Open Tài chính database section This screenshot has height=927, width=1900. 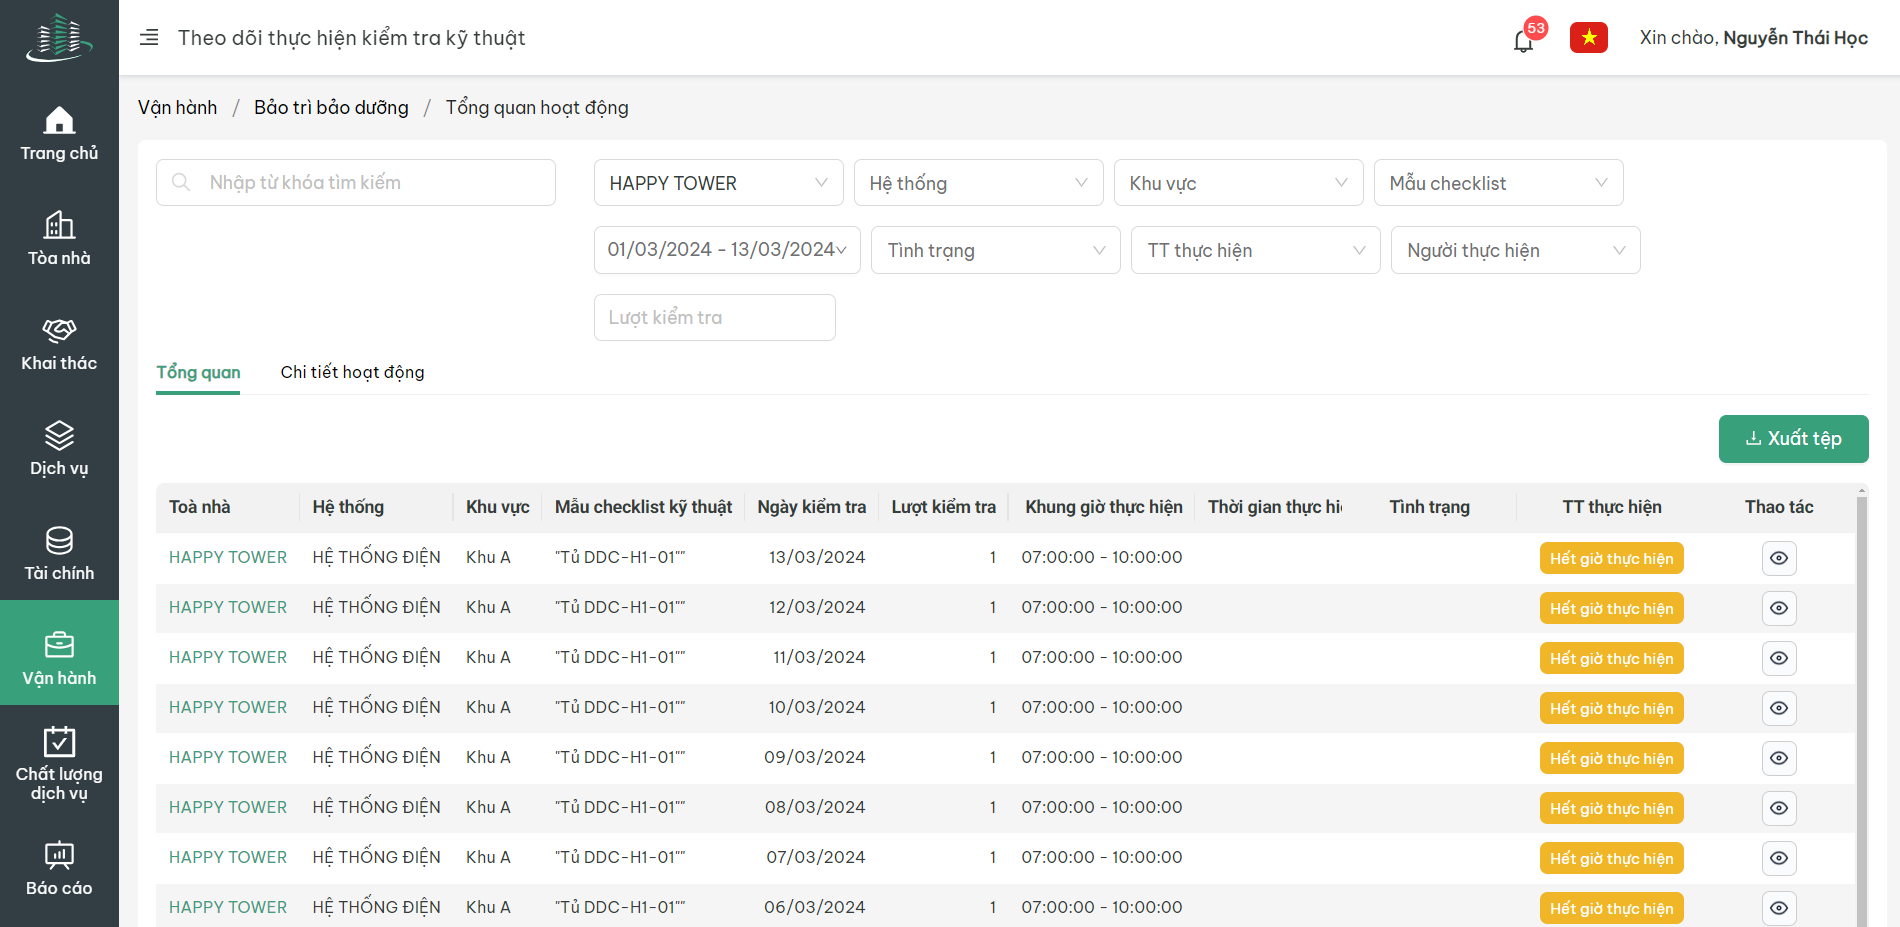pyautogui.click(x=59, y=553)
